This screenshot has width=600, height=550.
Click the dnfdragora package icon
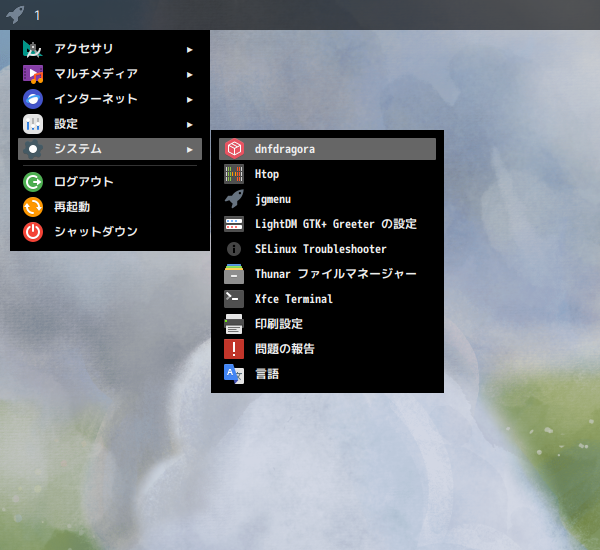pos(234,149)
